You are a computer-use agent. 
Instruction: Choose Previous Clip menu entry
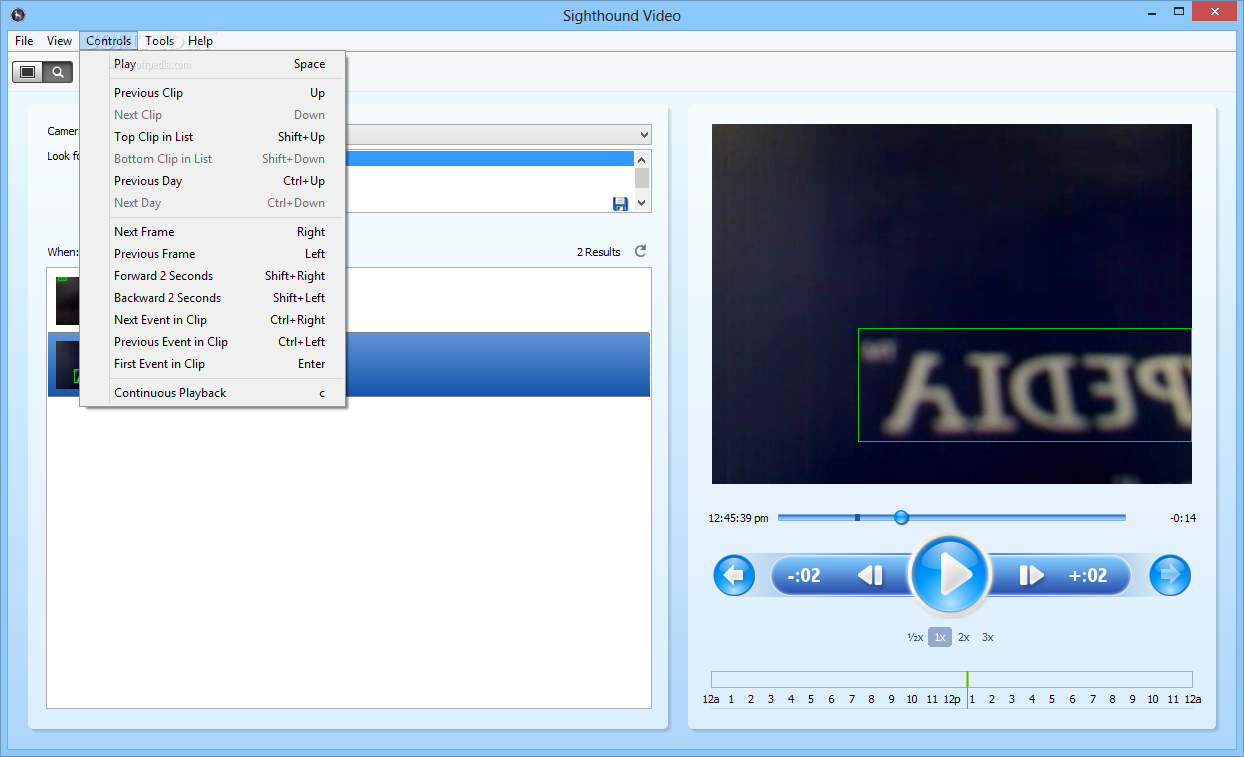point(213,93)
